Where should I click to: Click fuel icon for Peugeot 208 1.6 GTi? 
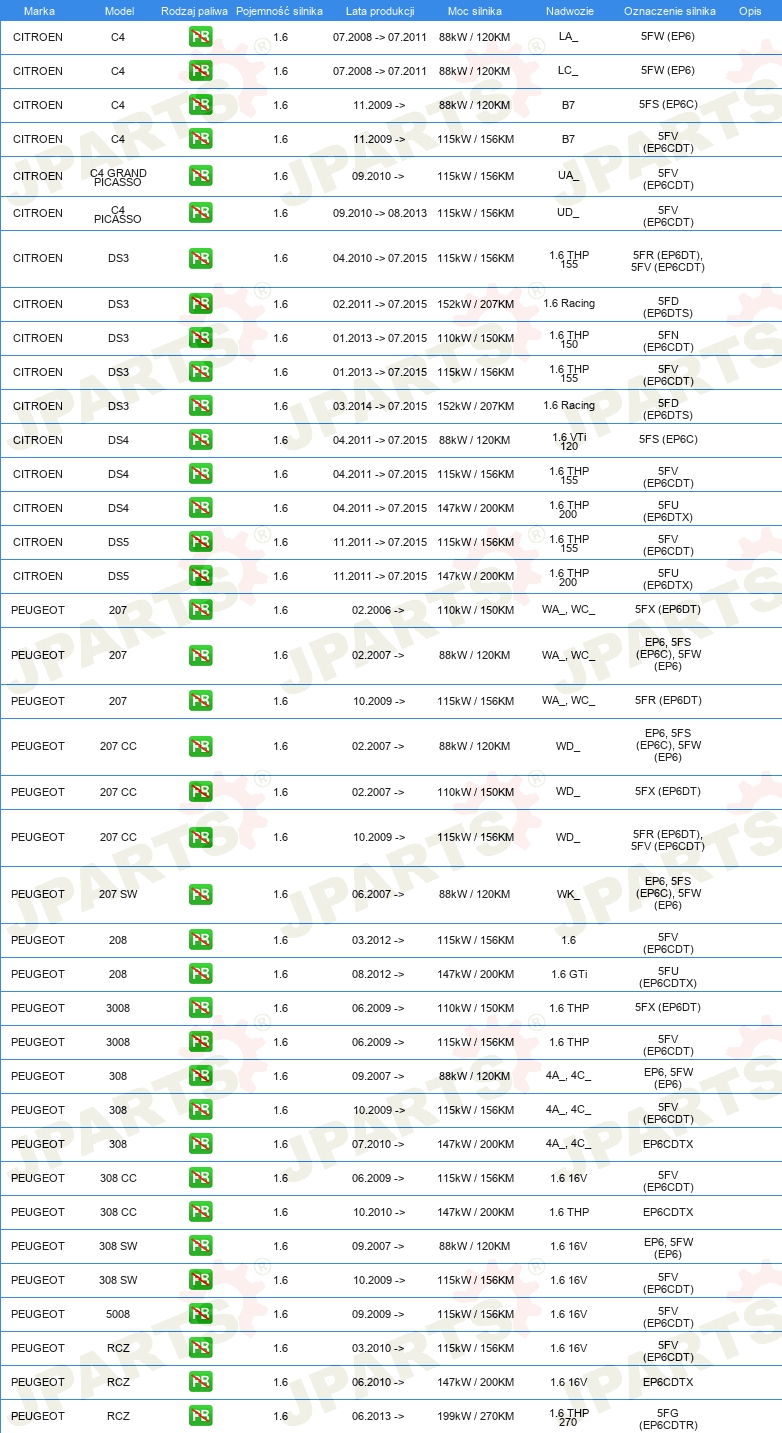click(x=201, y=974)
